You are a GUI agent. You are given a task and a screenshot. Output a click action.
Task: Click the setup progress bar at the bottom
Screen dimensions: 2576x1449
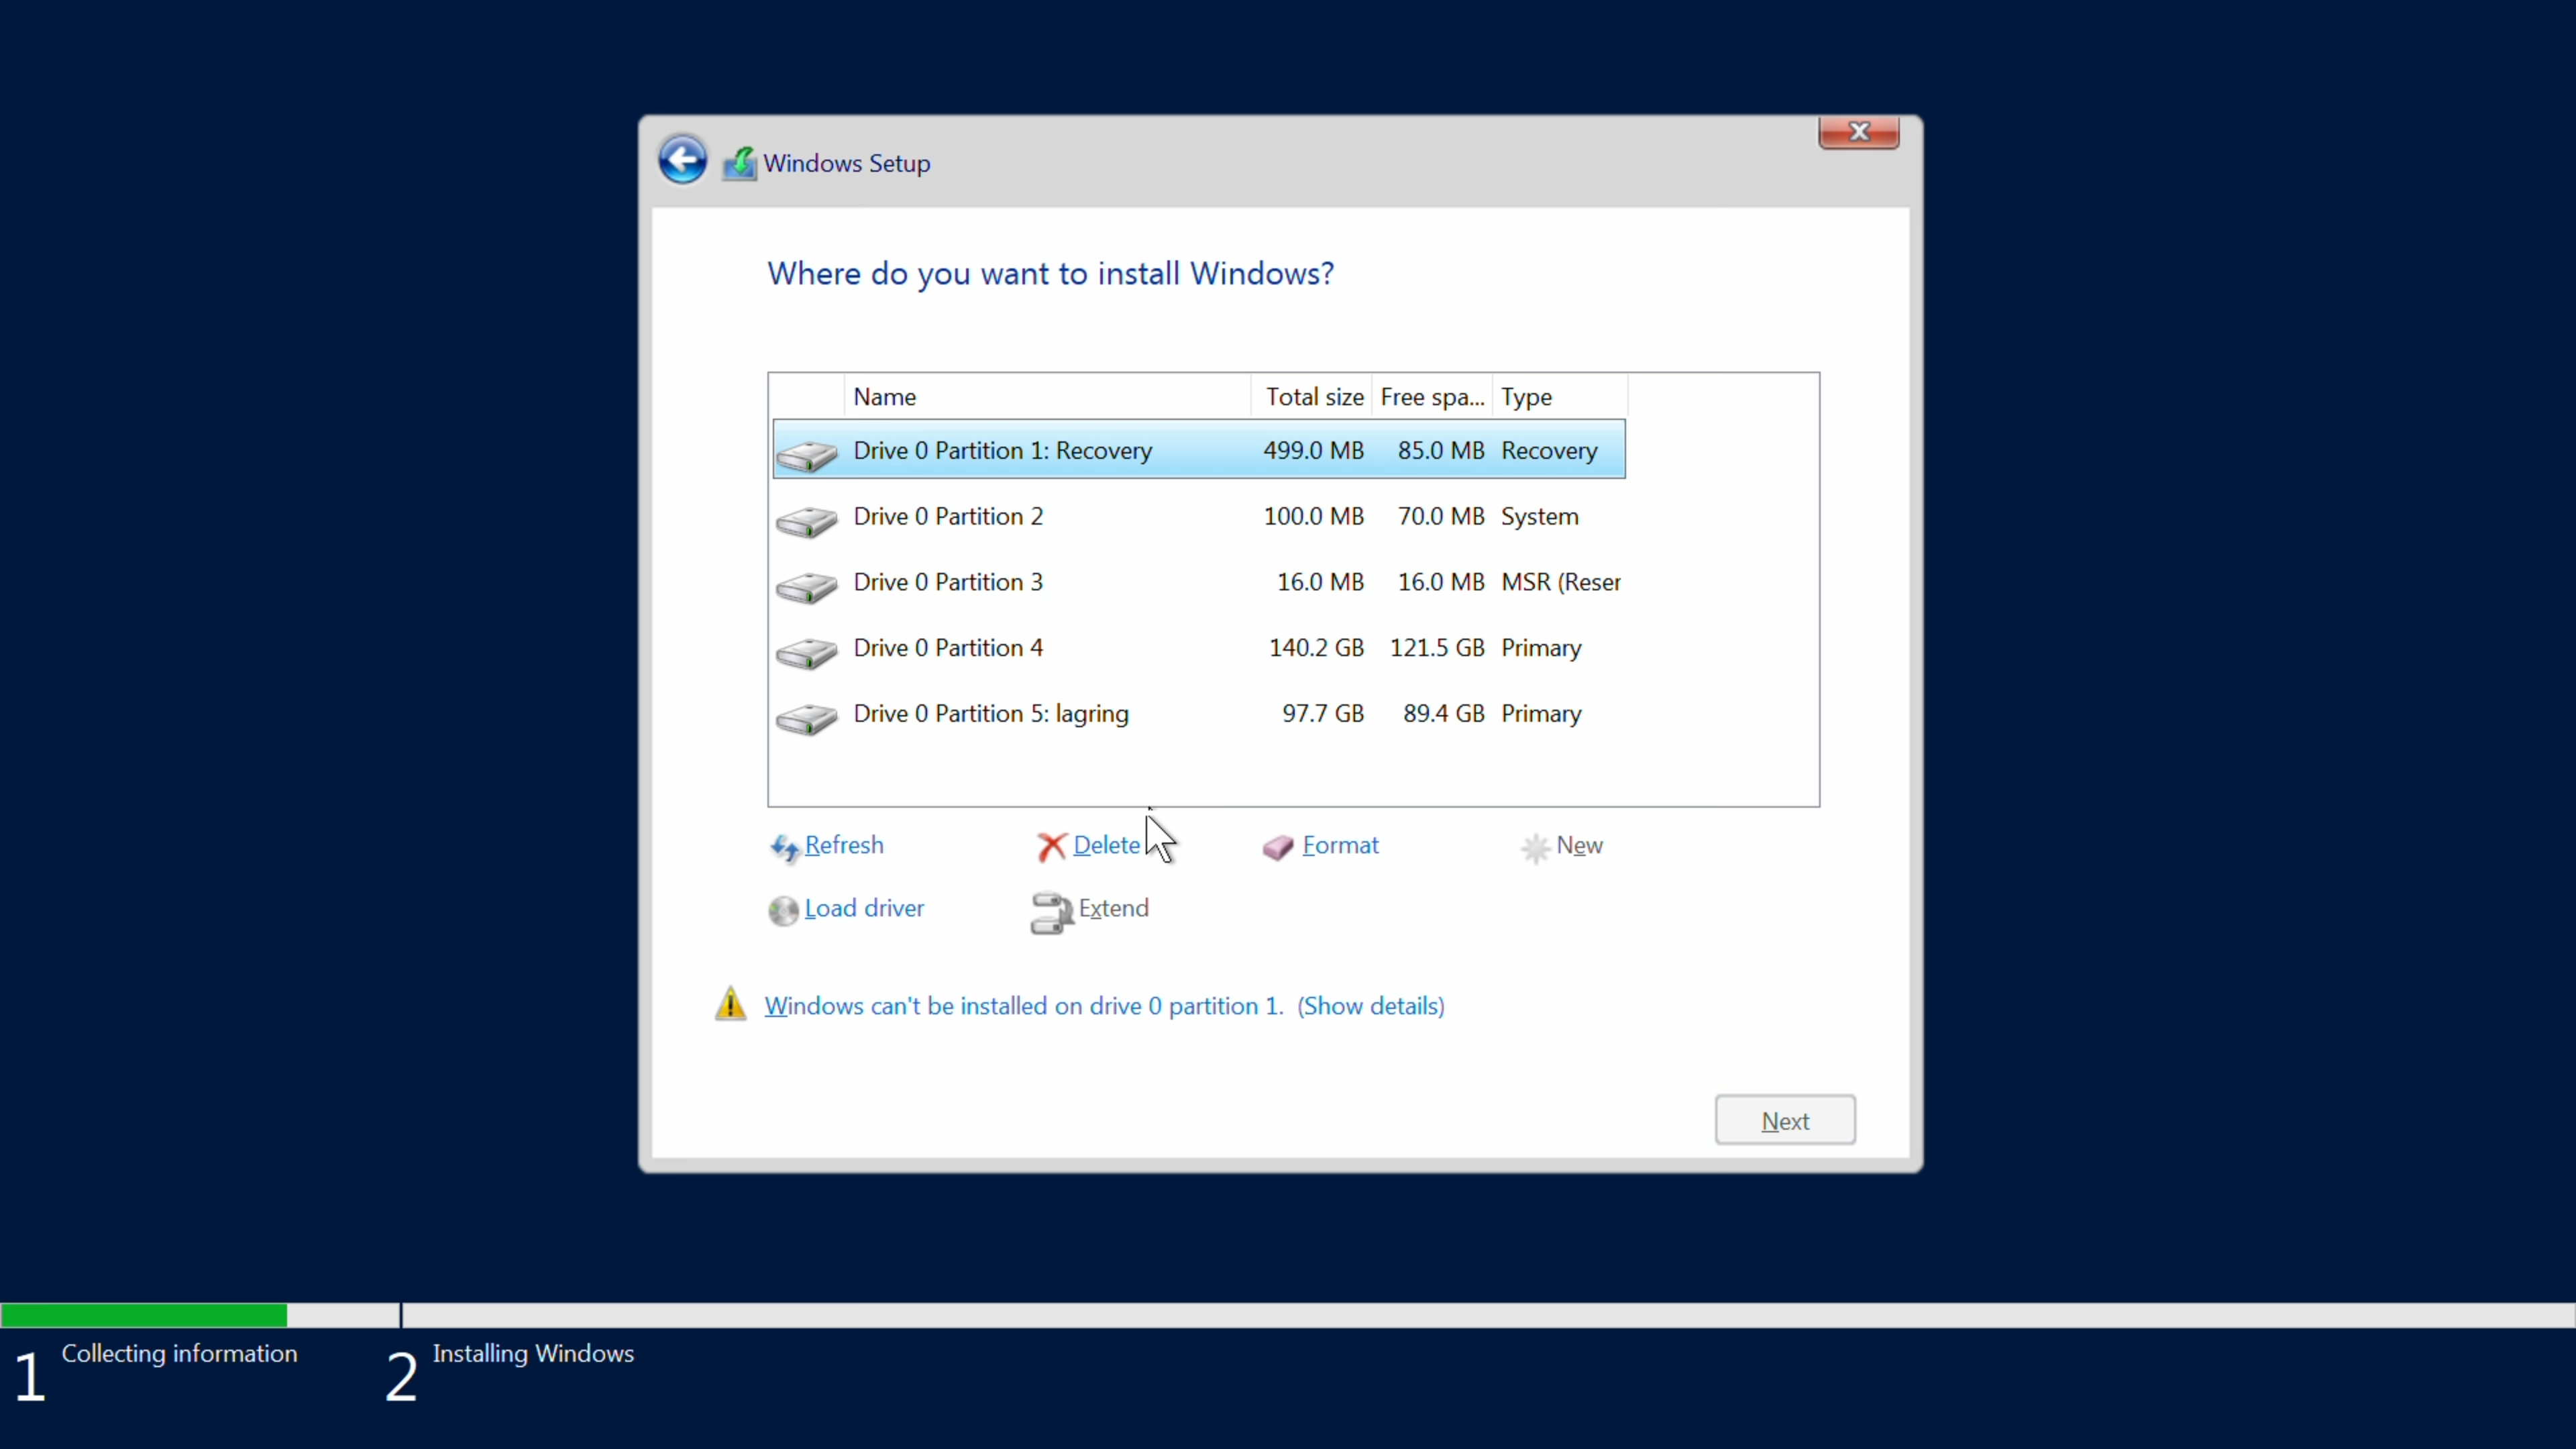tap(1288, 1315)
